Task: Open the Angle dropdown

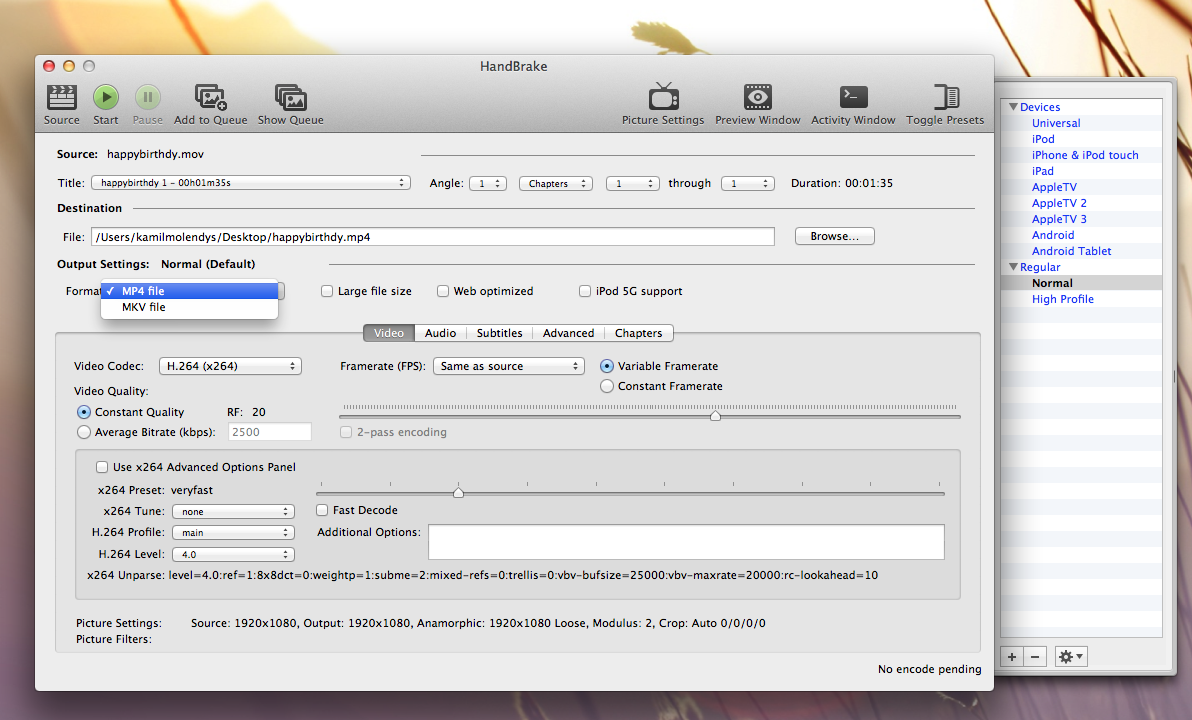Action: pos(488,183)
